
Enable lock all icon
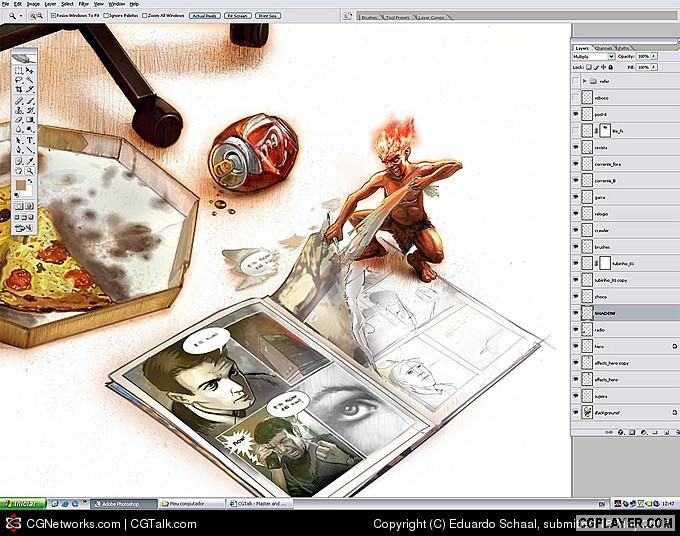611,67
